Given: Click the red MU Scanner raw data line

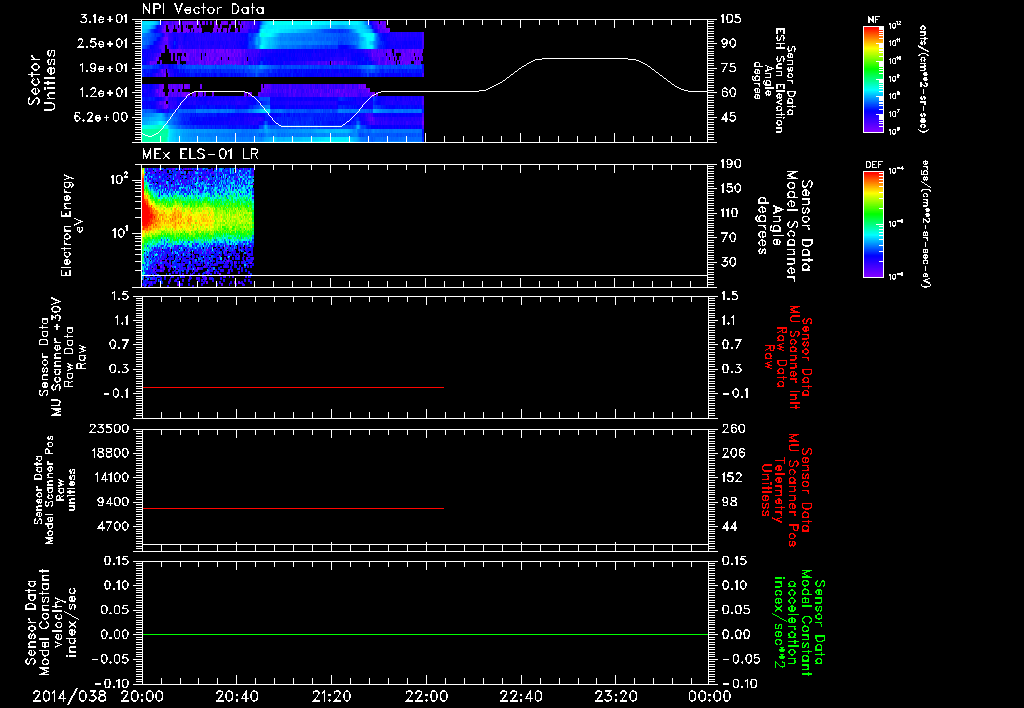Looking at the screenshot, I should pyautogui.click(x=293, y=387).
